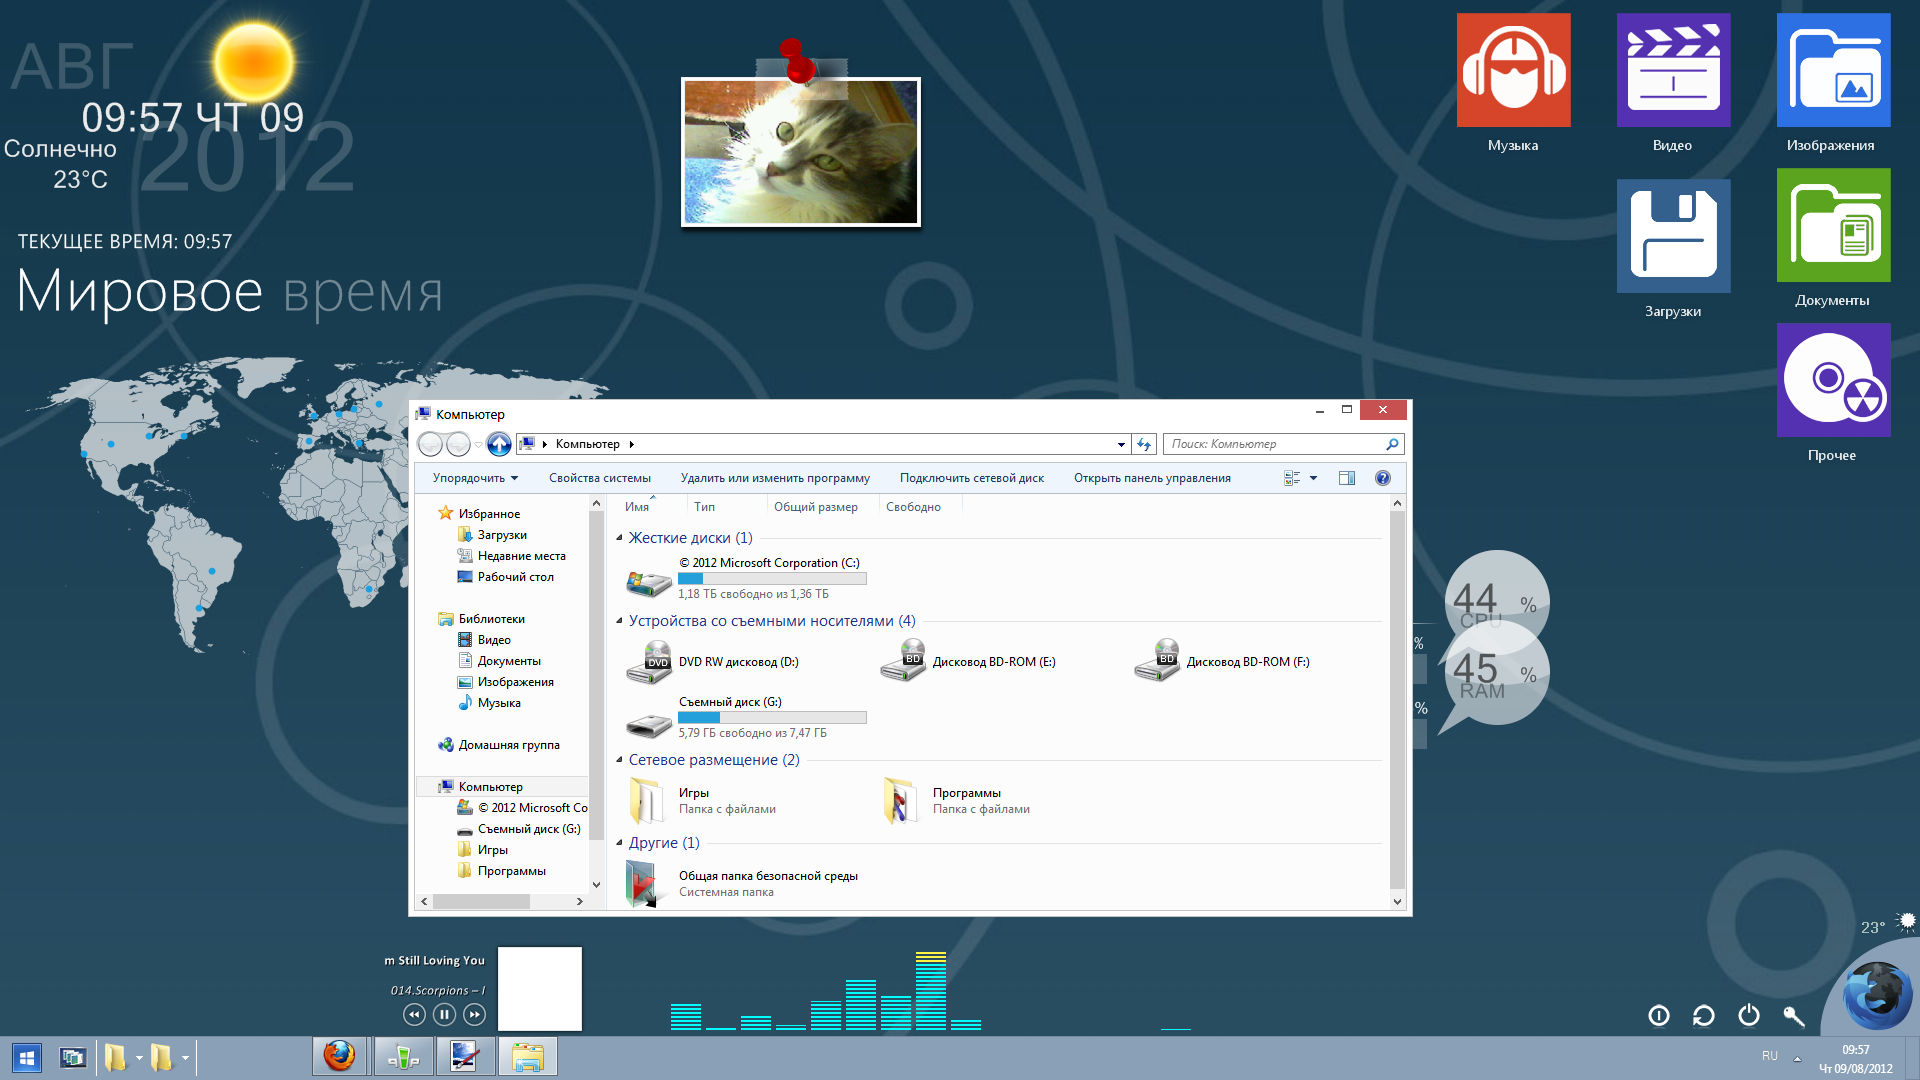Click the desktop wrench settings icon

1794,1016
